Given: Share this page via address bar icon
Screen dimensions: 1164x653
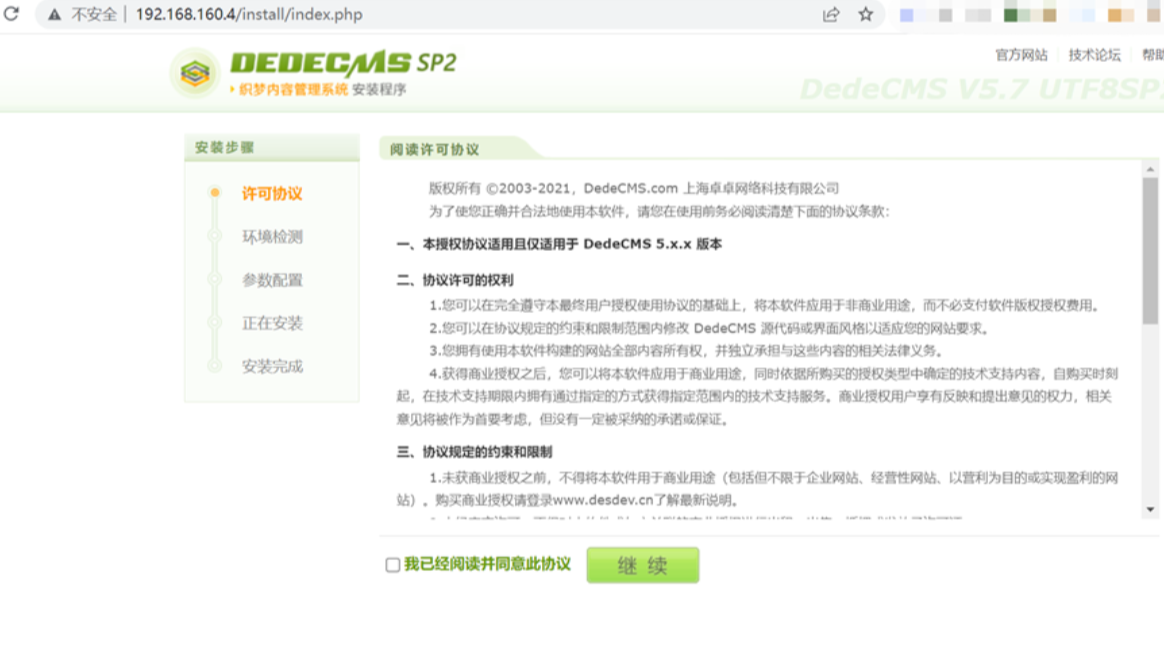Looking at the screenshot, I should (x=831, y=14).
